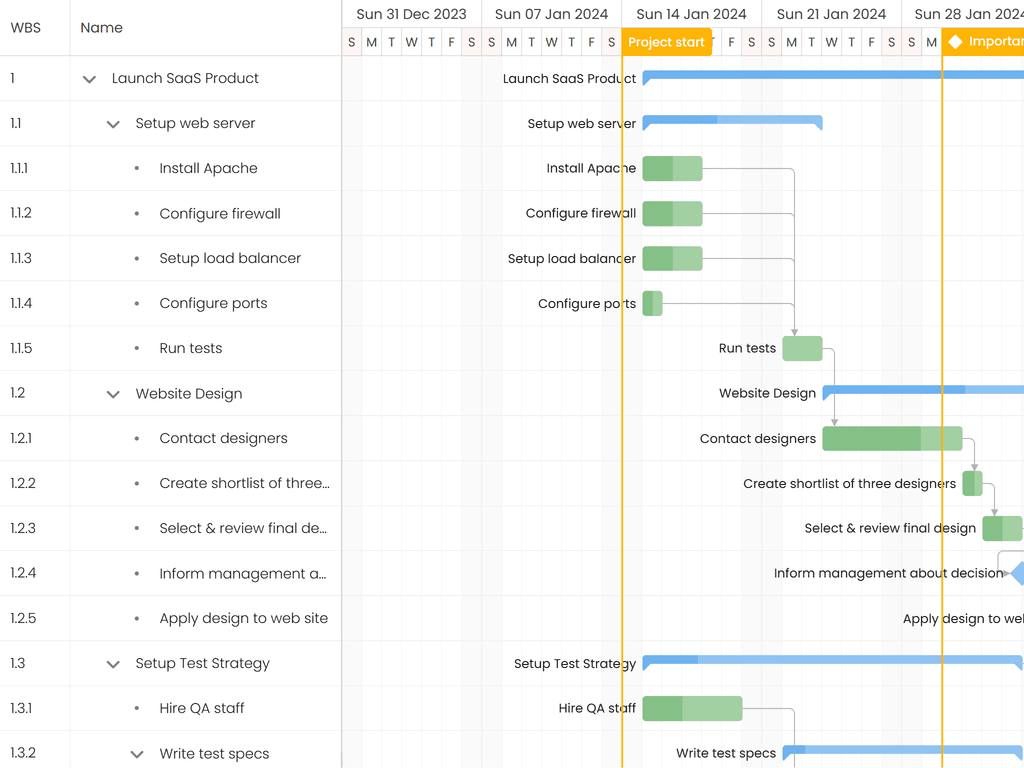Image resolution: width=1024 pixels, height=768 pixels.
Task: Click the WBS column header
Action: (x=26, y=28)
